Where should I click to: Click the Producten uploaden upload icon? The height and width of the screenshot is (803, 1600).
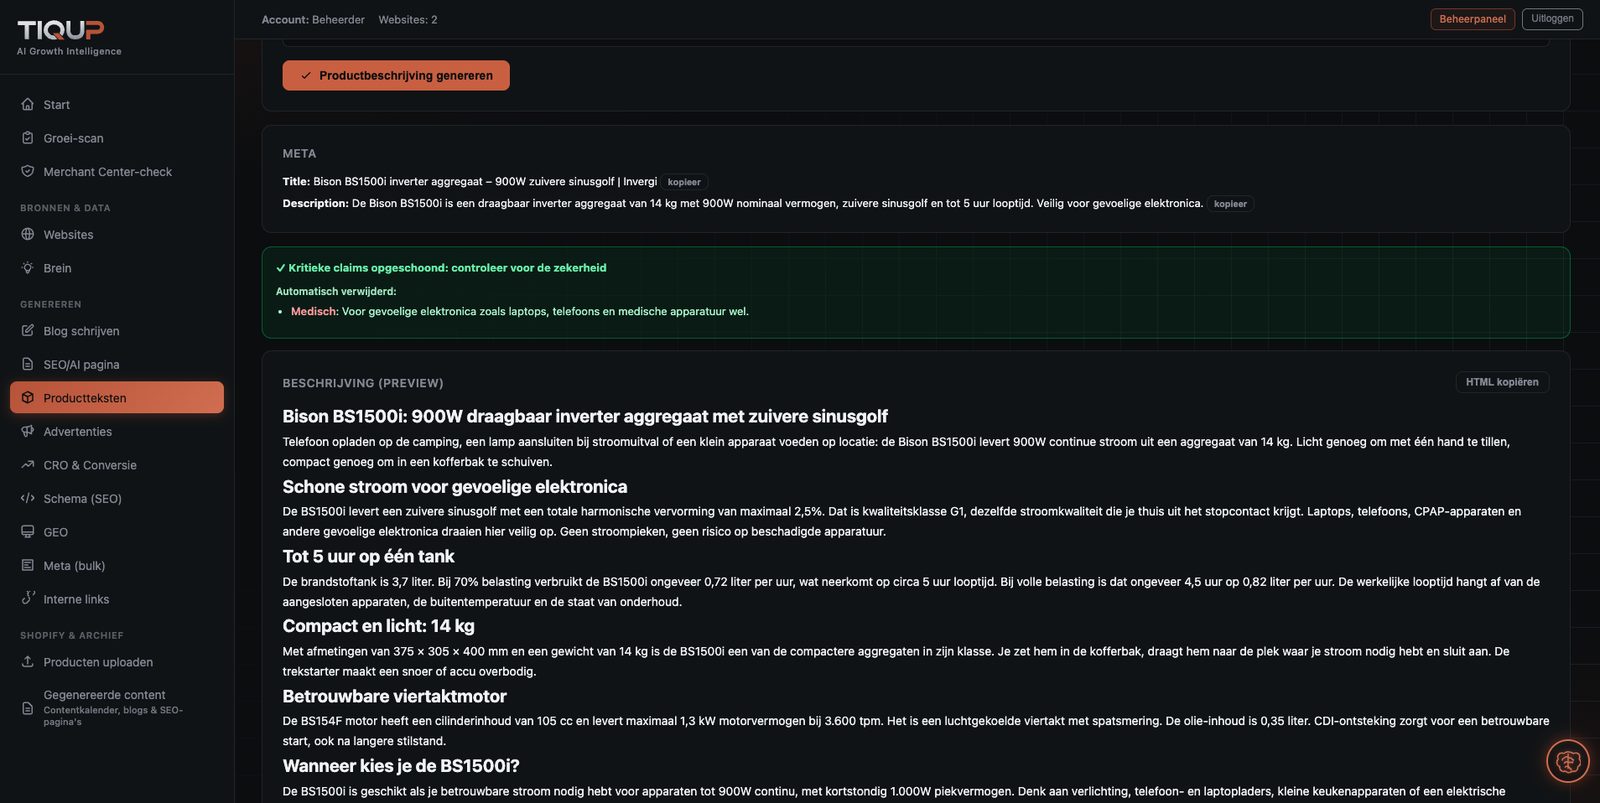point(28,661)
